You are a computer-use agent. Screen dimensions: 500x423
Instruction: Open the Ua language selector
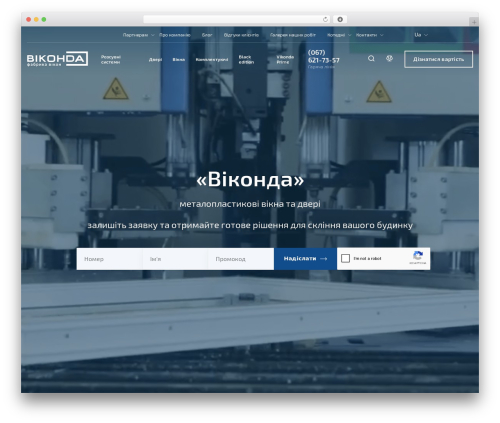[x=421, y=35]
